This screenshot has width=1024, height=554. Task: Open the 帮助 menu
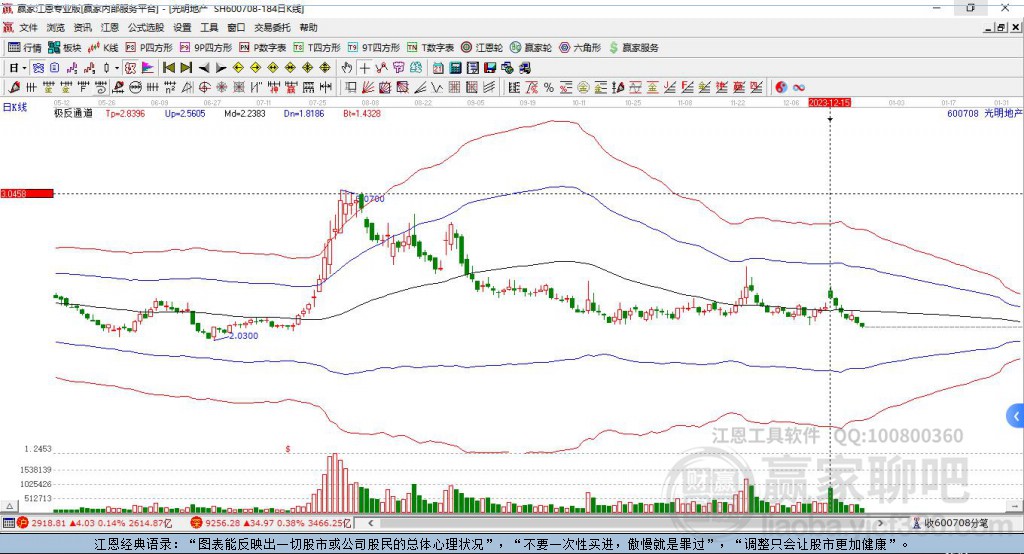coord(308,27)
